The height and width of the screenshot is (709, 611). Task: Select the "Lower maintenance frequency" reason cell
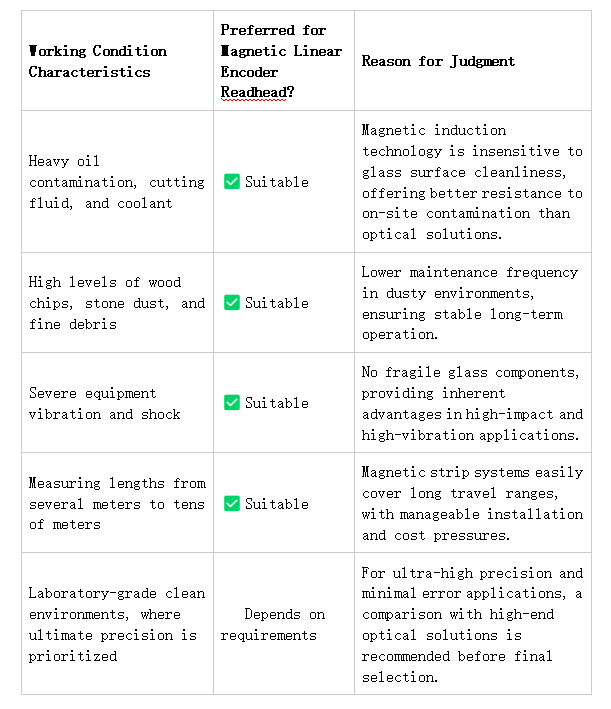(x=469, y=303)
